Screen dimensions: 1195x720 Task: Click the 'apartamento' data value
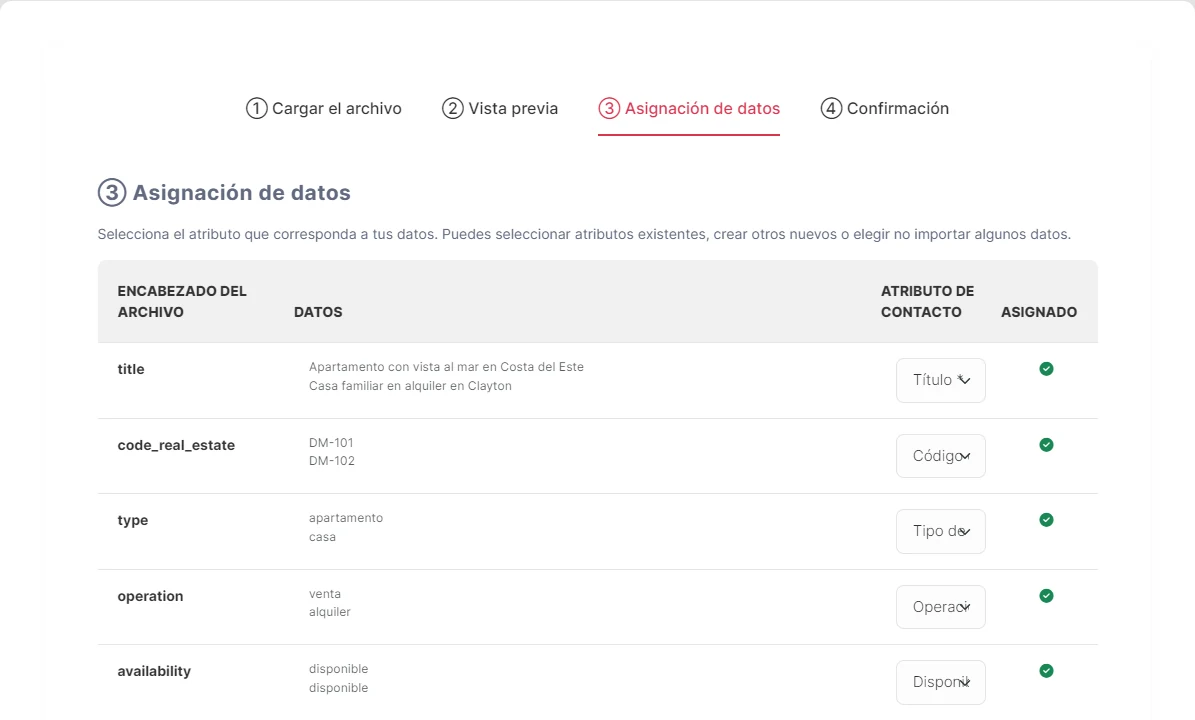point(346,518)
